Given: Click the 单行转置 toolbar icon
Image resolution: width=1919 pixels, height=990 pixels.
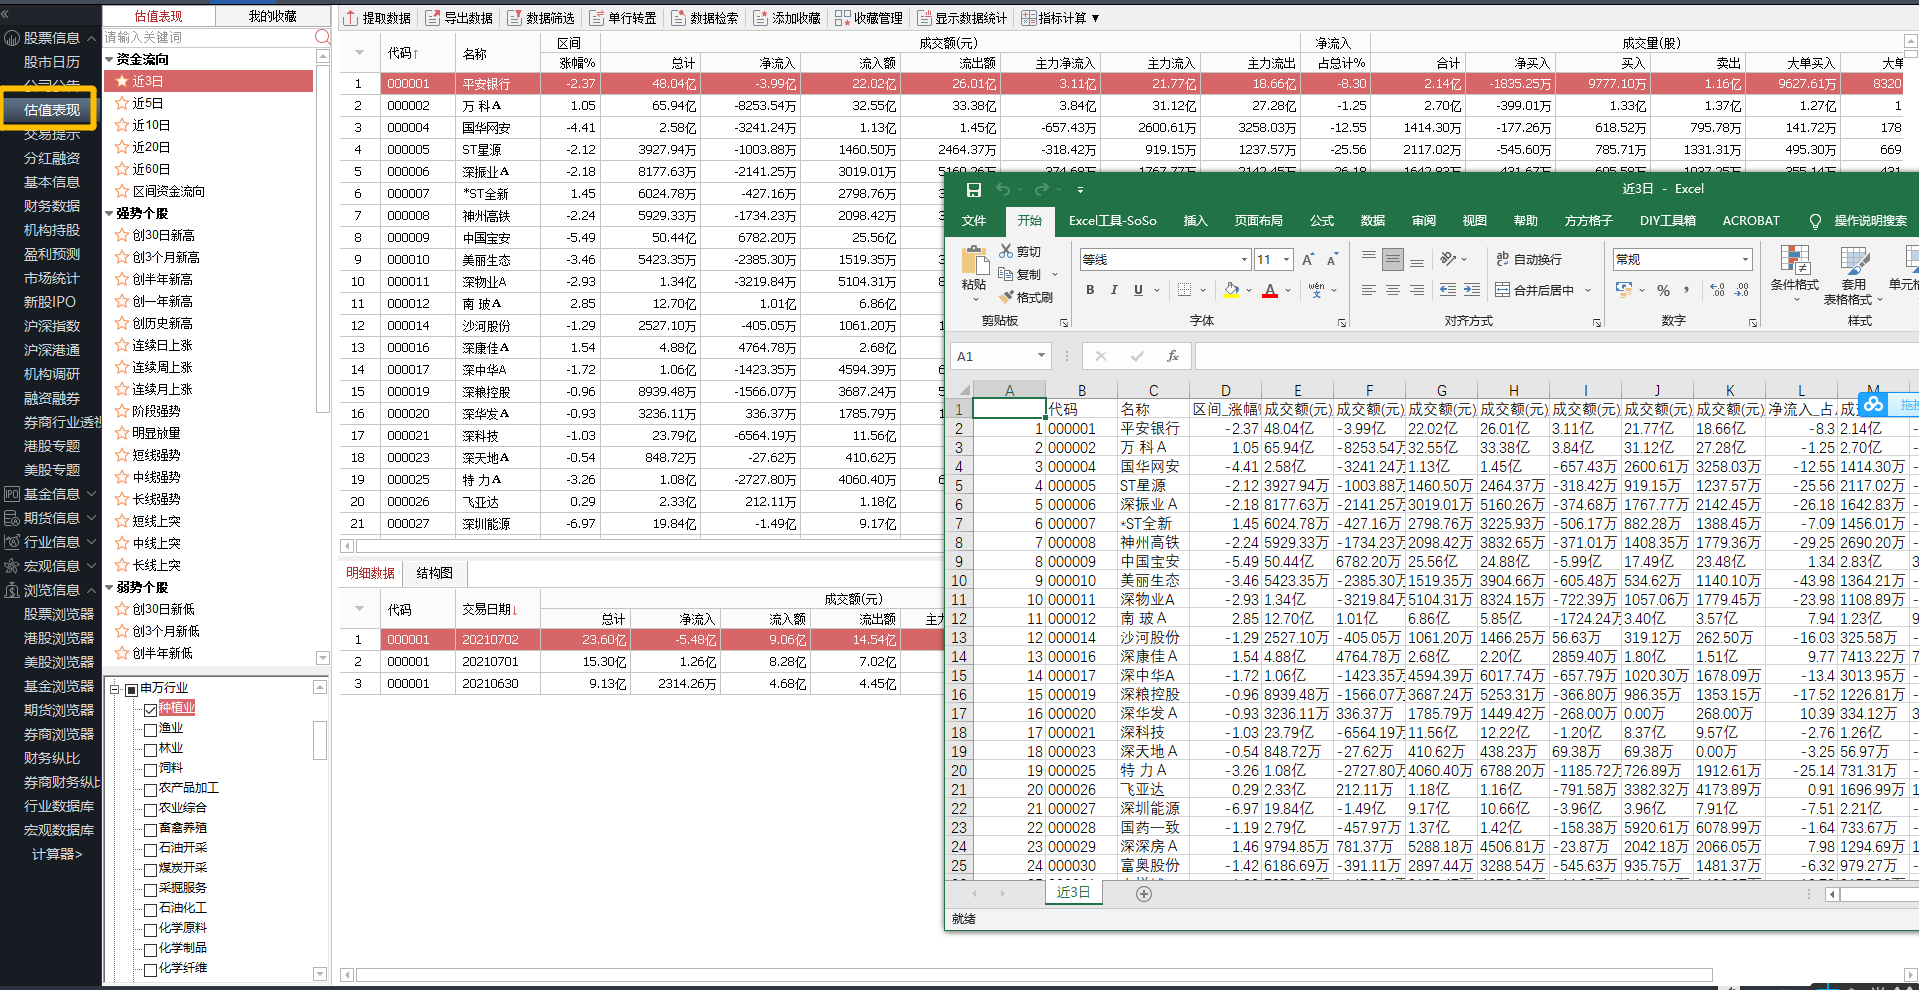Looking at the screenshot, I should pyautogui.click(x=597, y=18).
